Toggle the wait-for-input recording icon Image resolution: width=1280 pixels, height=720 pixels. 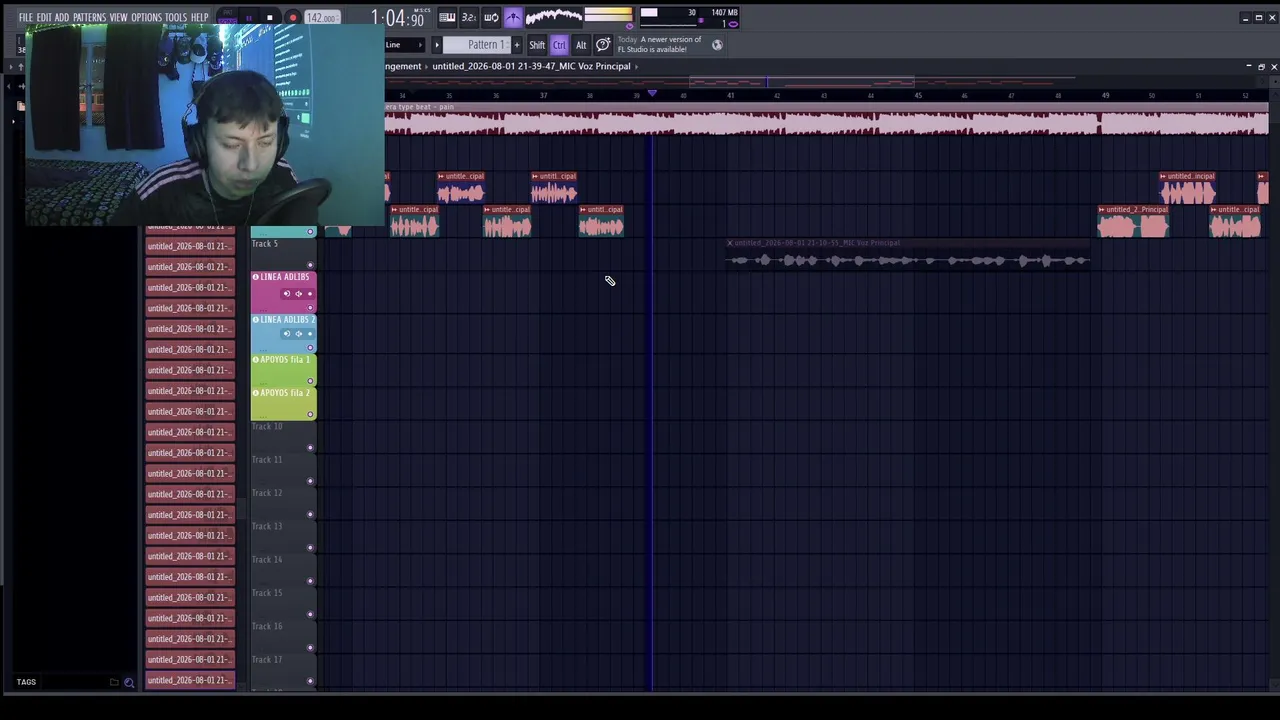click(491, 18)
